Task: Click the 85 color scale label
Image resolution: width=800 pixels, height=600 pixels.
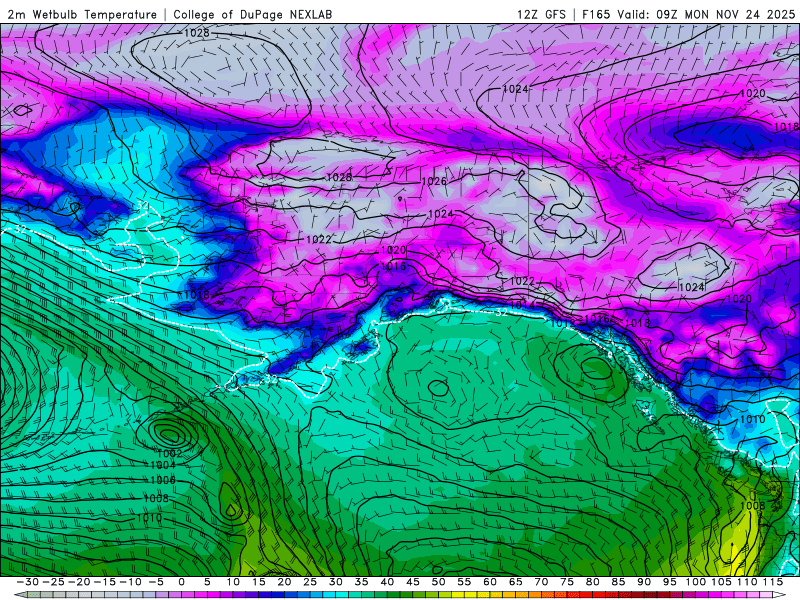Action: point(618,582)
